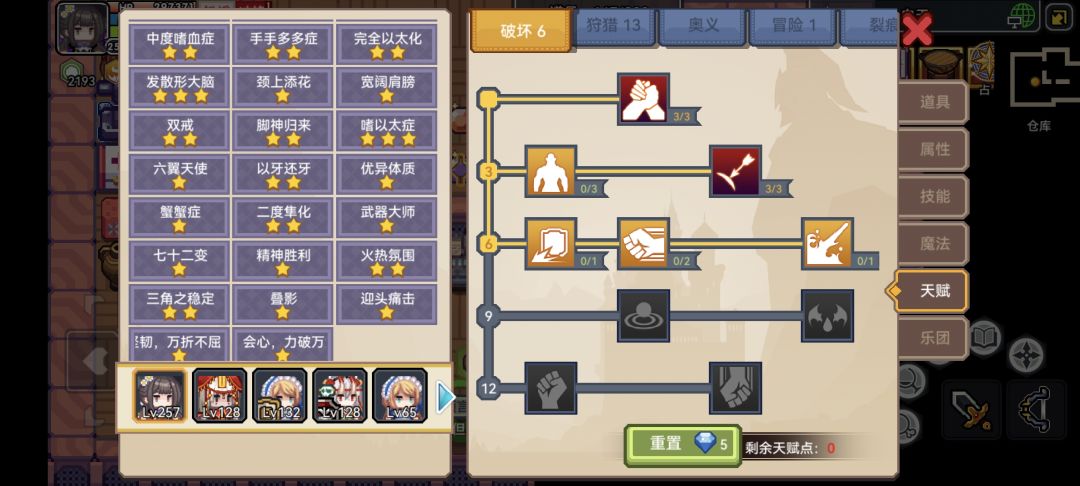The image size is (1080, 486).
Task: Switch to 冒险 1 talent tab
Action: point(793,26)
